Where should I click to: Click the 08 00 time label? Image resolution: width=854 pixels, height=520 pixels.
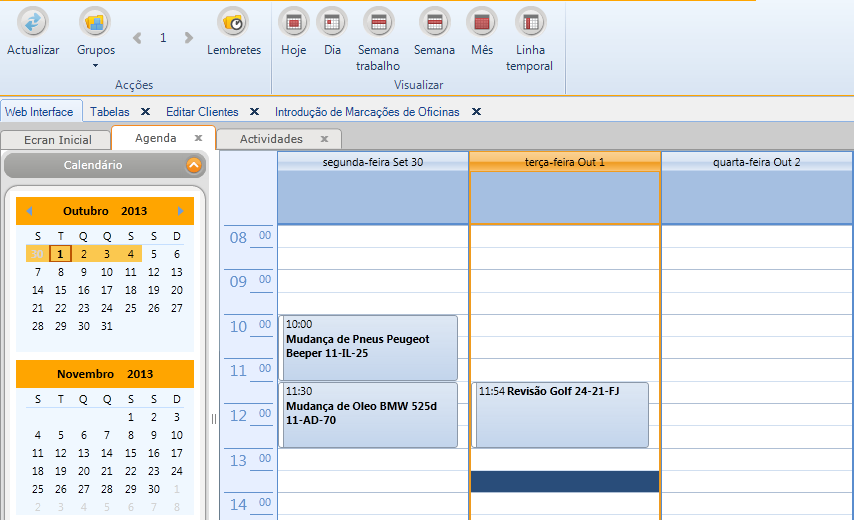(248, 237)
